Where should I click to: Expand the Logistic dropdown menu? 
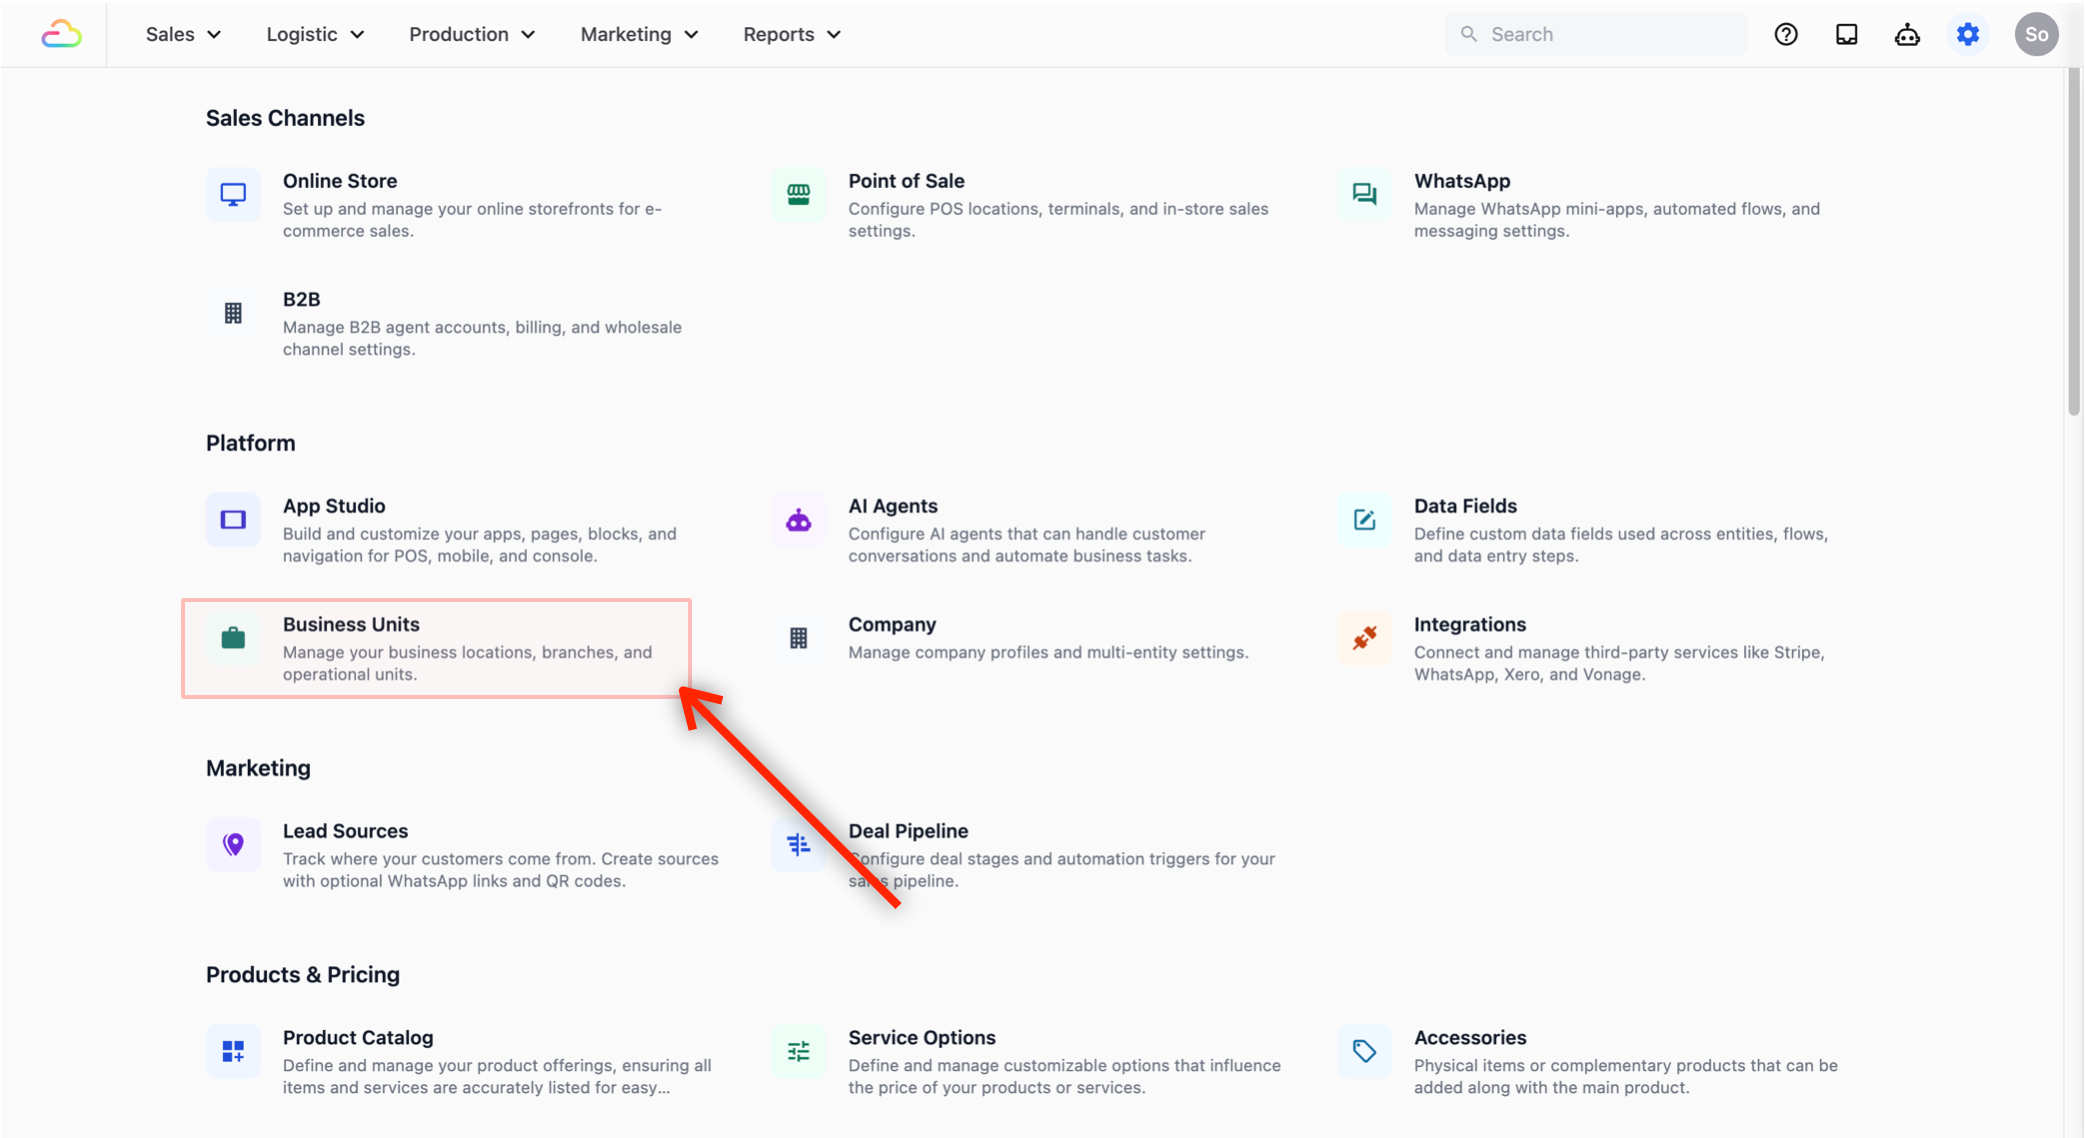[x=314, y=34]
